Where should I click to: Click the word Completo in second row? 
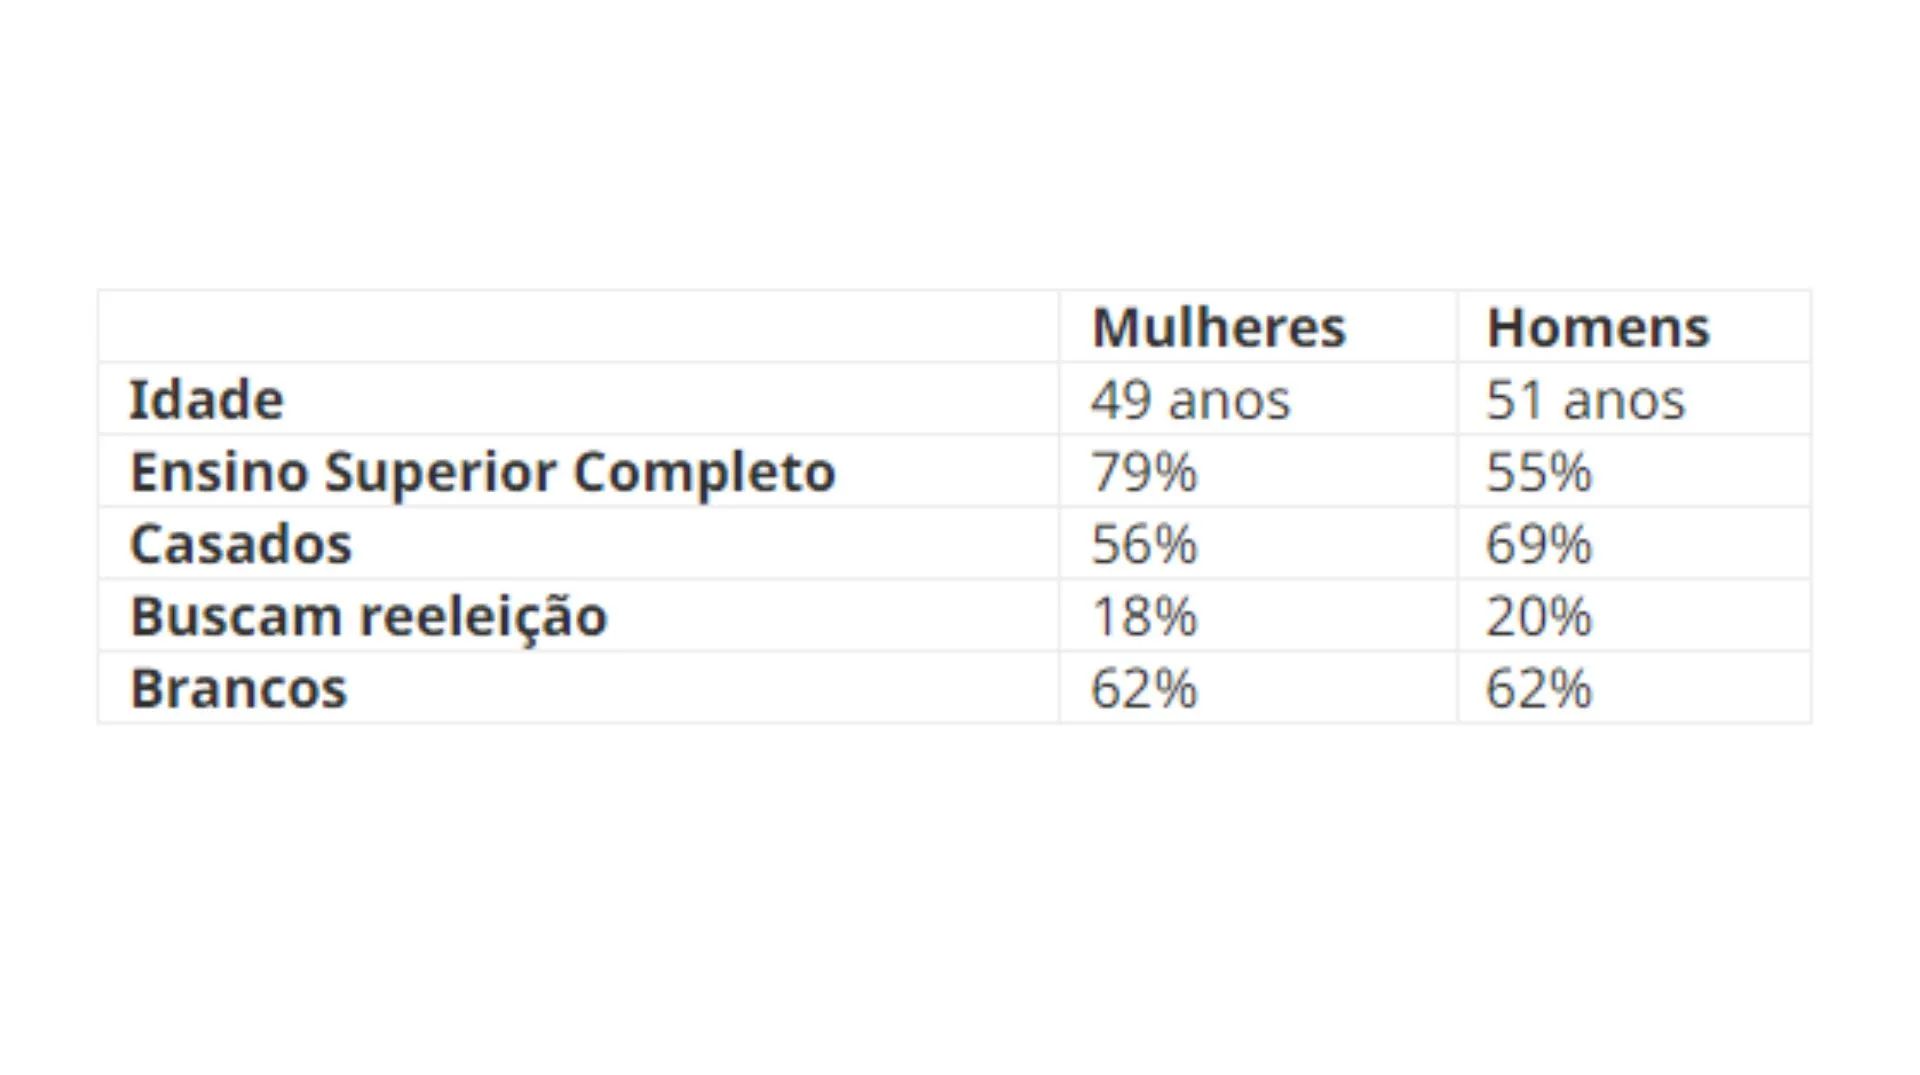point(704,472)
